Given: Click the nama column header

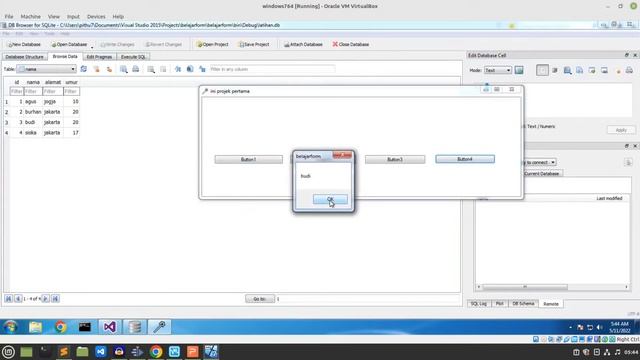Looking at the screenshot, I should click(33, 82).
